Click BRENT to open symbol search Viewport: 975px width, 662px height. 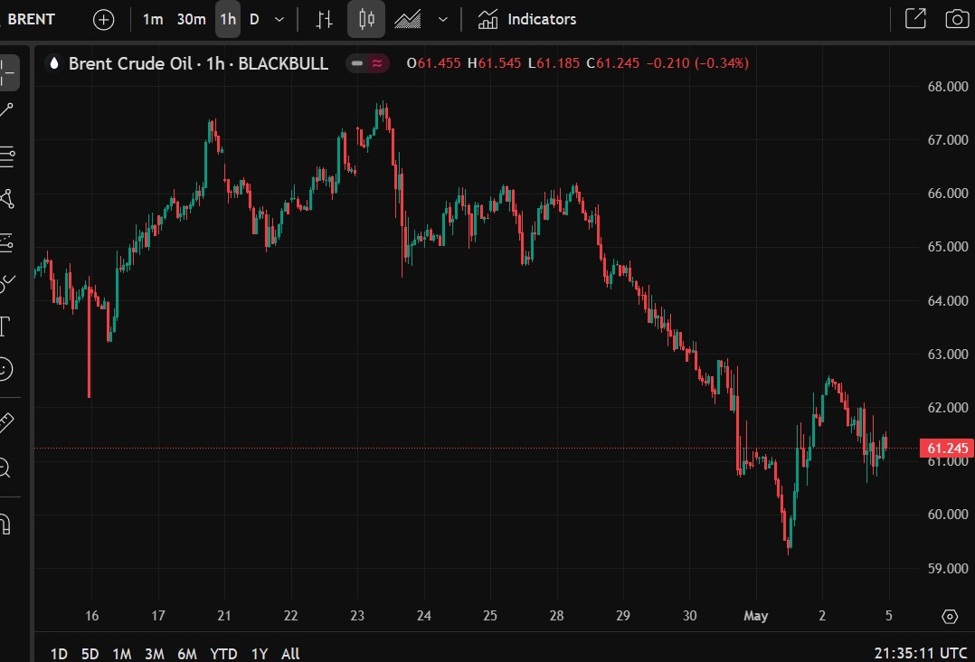[31, 18]
